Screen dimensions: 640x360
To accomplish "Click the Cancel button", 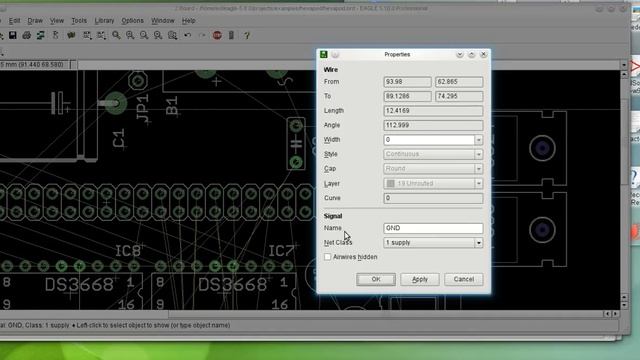I will [x=464, y=279].
